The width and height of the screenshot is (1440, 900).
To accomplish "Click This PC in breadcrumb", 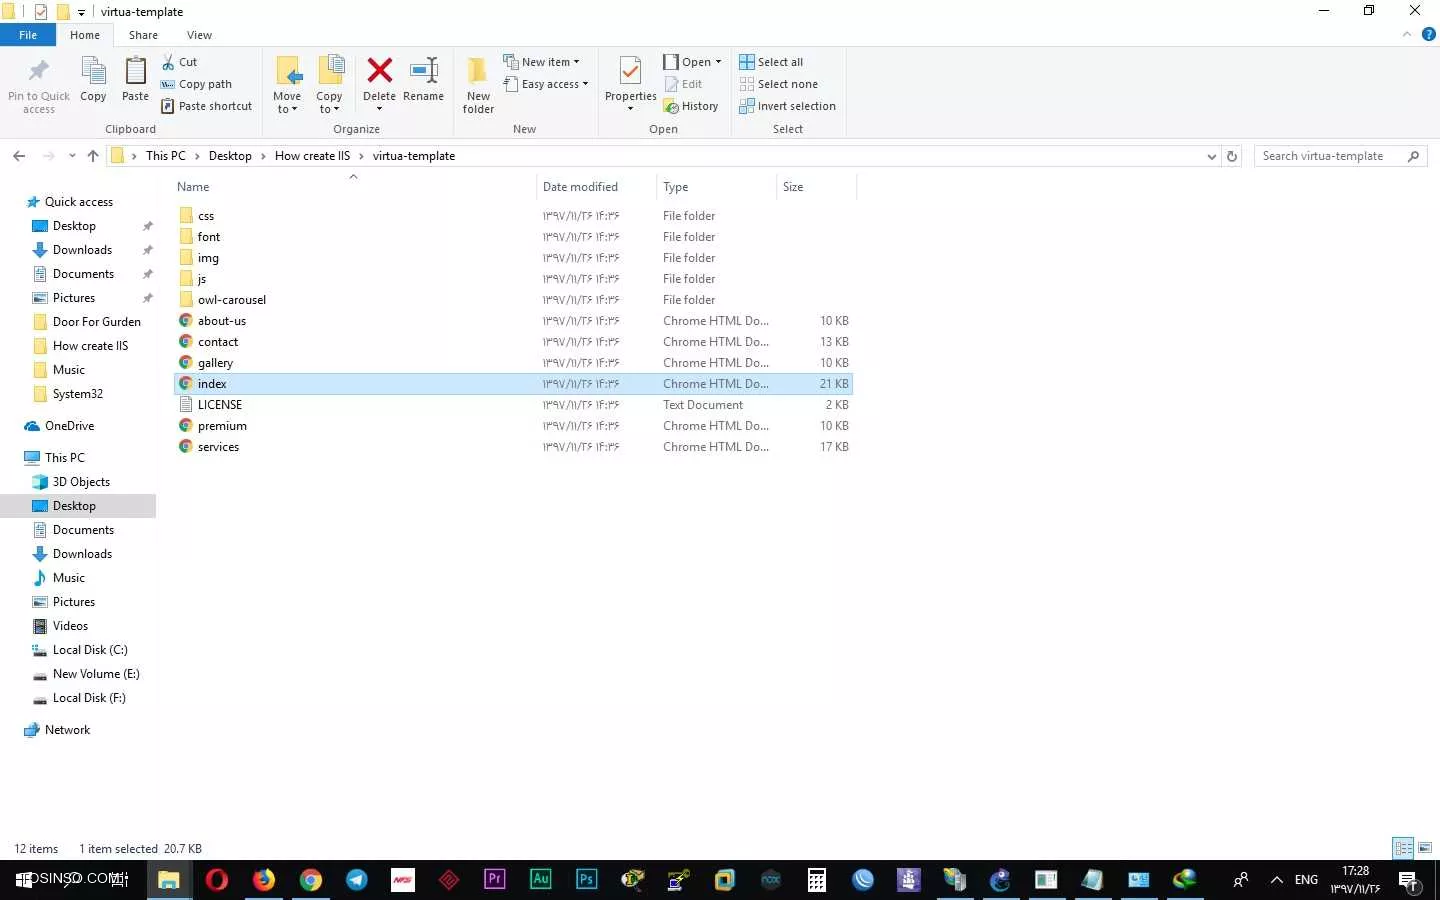I will pyautogui.click(x=166, y=156).
